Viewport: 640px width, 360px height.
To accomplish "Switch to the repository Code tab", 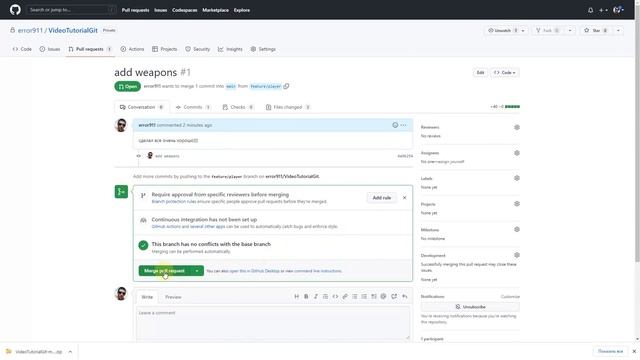I will pos(22,49).
